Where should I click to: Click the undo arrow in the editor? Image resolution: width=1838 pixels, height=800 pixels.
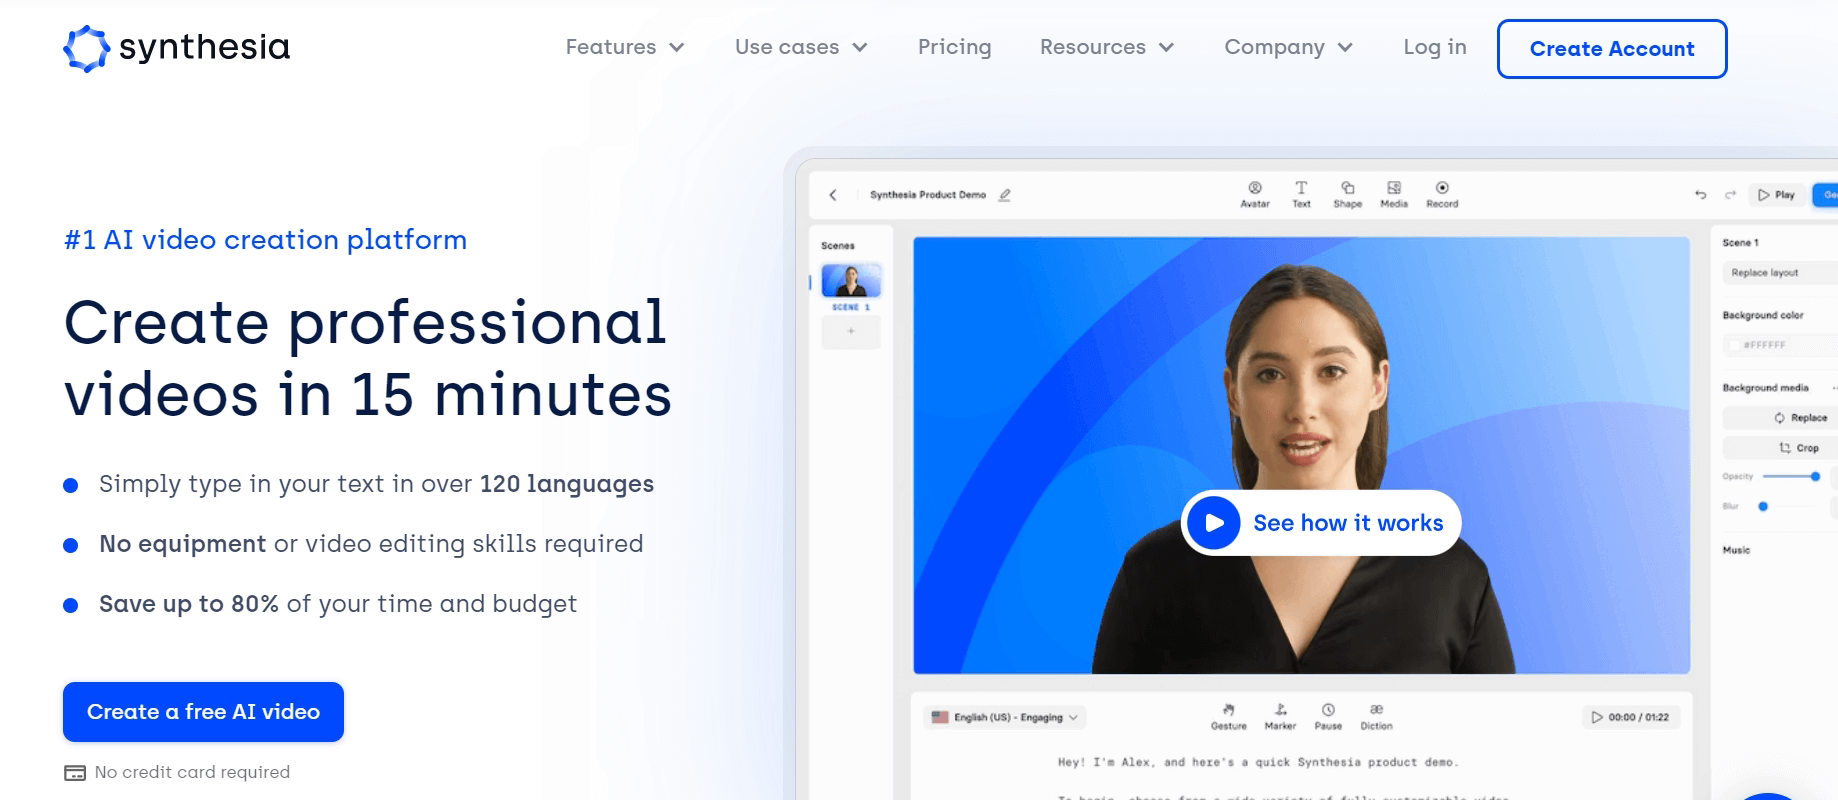(1700, 195)
